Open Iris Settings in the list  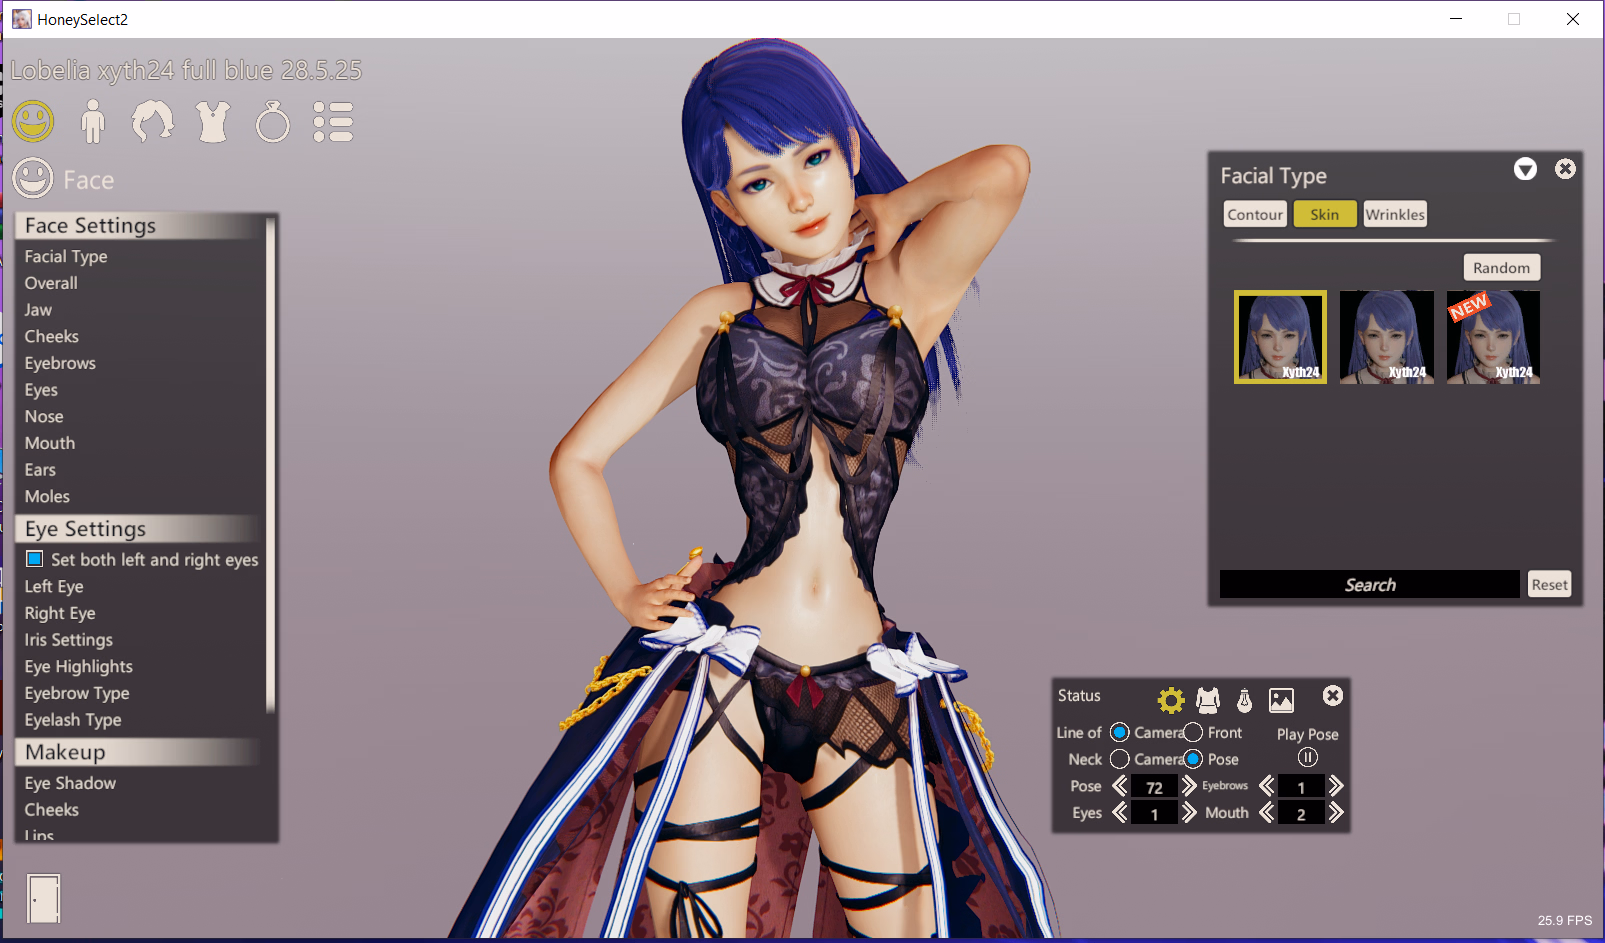[x=68, y=640]
